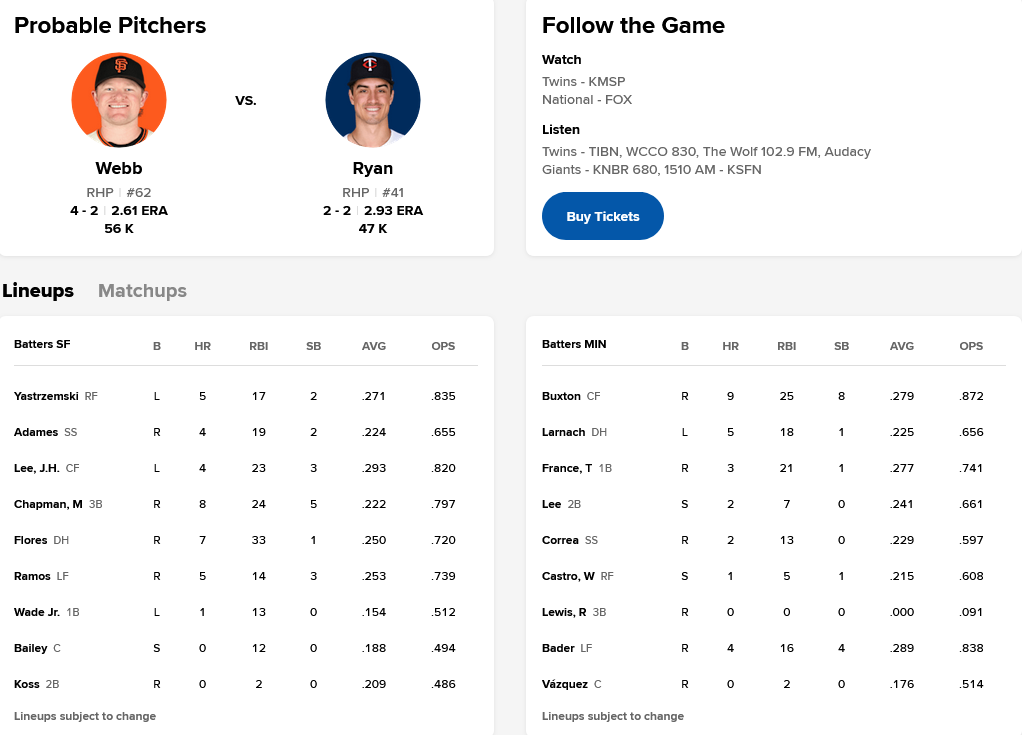Click Ryan's pitcher headshot photo
This screenshot has height=735, width=1022.
tap(372, 100)
